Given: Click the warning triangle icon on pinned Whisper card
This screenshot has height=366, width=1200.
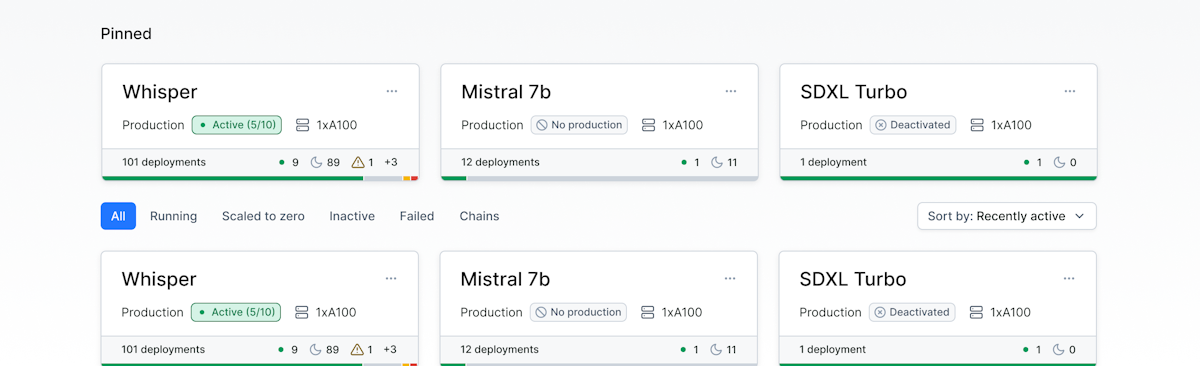Looking at the screenshot, I should 357,162.
